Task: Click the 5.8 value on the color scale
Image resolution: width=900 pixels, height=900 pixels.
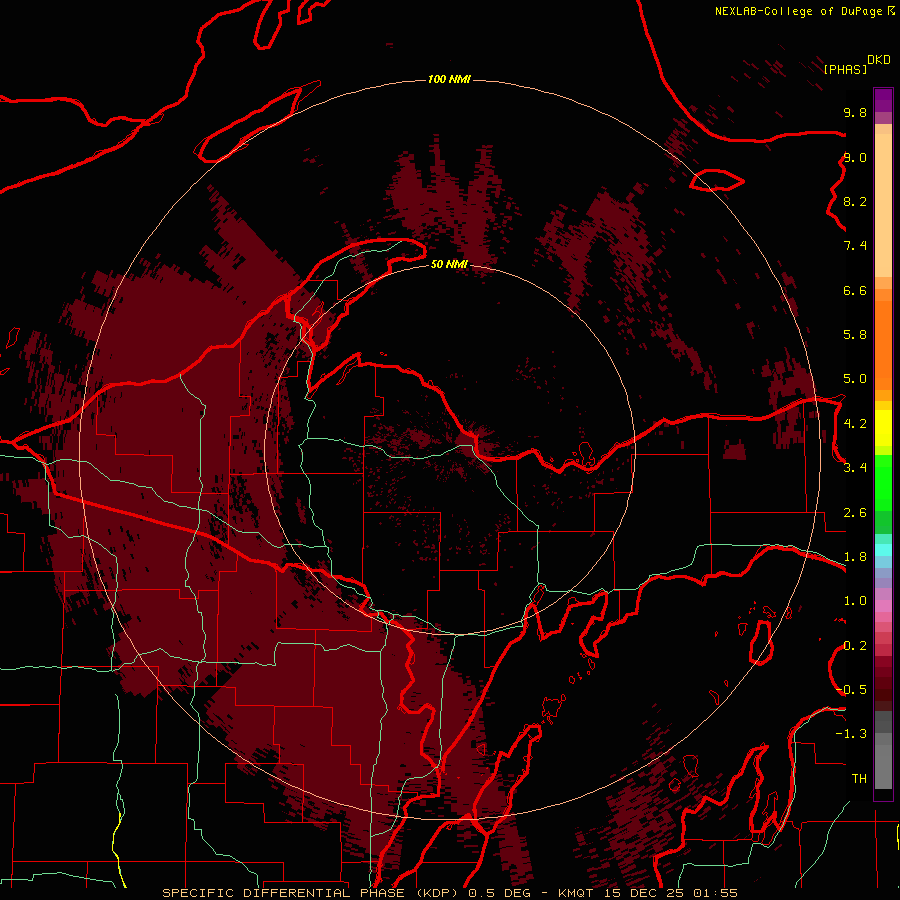Action: click(x=855, y=335)
